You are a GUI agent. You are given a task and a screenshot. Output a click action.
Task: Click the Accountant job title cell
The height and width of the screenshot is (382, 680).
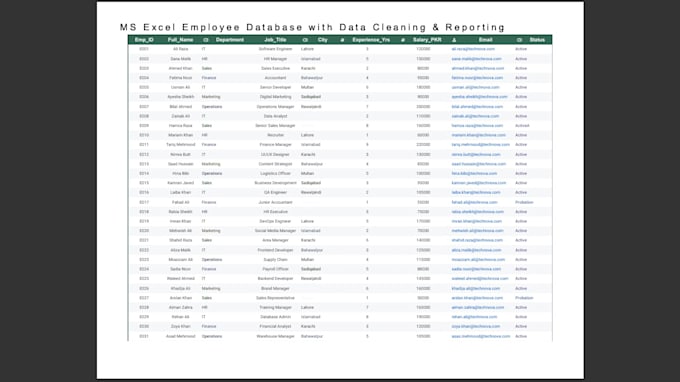pyautogui.click(x=275, y=78)
